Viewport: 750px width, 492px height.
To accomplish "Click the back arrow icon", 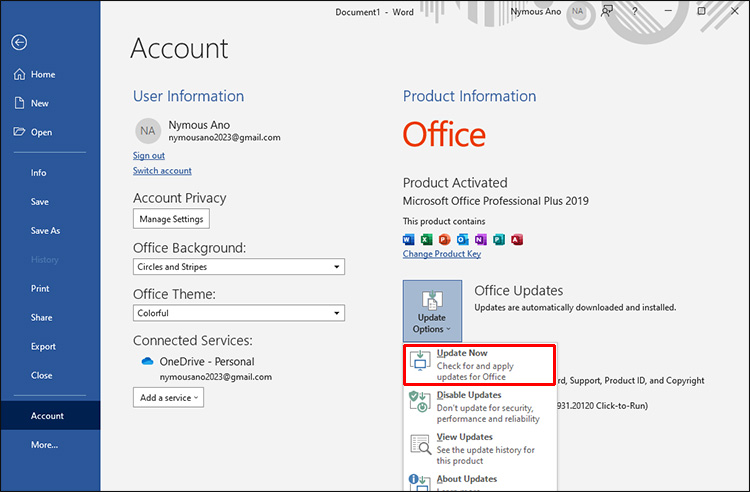I will click(x=19, y=42).
